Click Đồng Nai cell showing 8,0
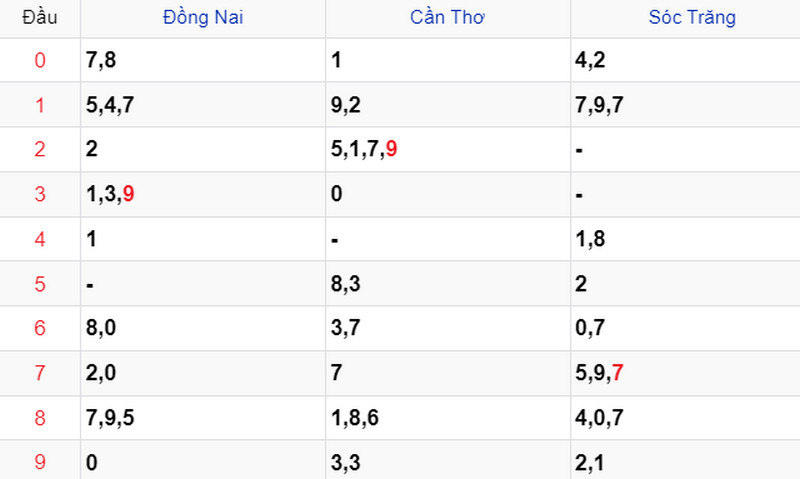This screenshot has height=479, width=800. click(203, 328)
